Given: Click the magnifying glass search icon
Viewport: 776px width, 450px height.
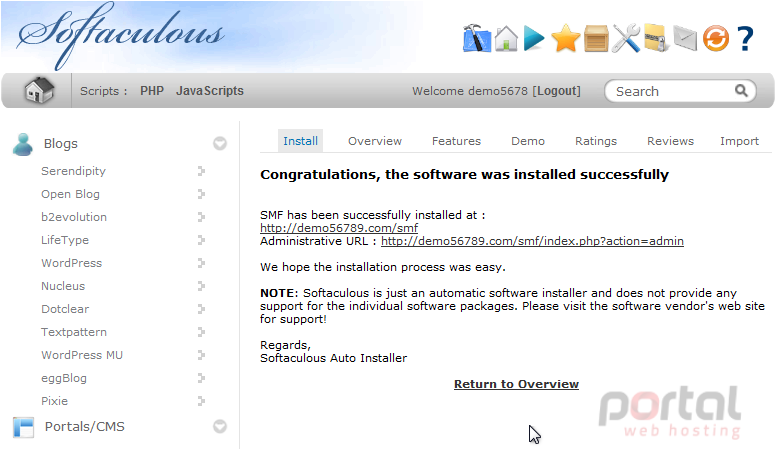Looking at the screenshot, I should click(741, 91).
